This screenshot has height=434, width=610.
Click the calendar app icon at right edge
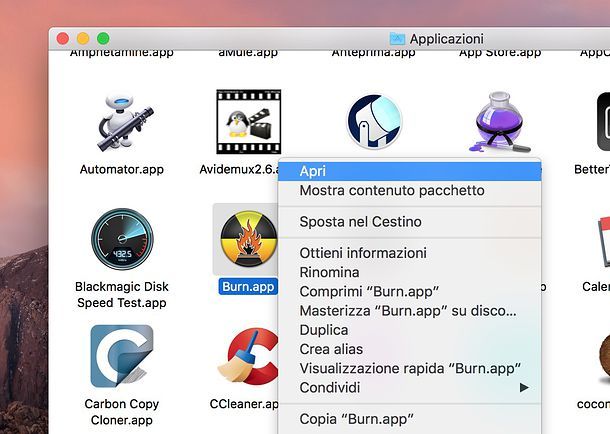(x=603, y=241)
